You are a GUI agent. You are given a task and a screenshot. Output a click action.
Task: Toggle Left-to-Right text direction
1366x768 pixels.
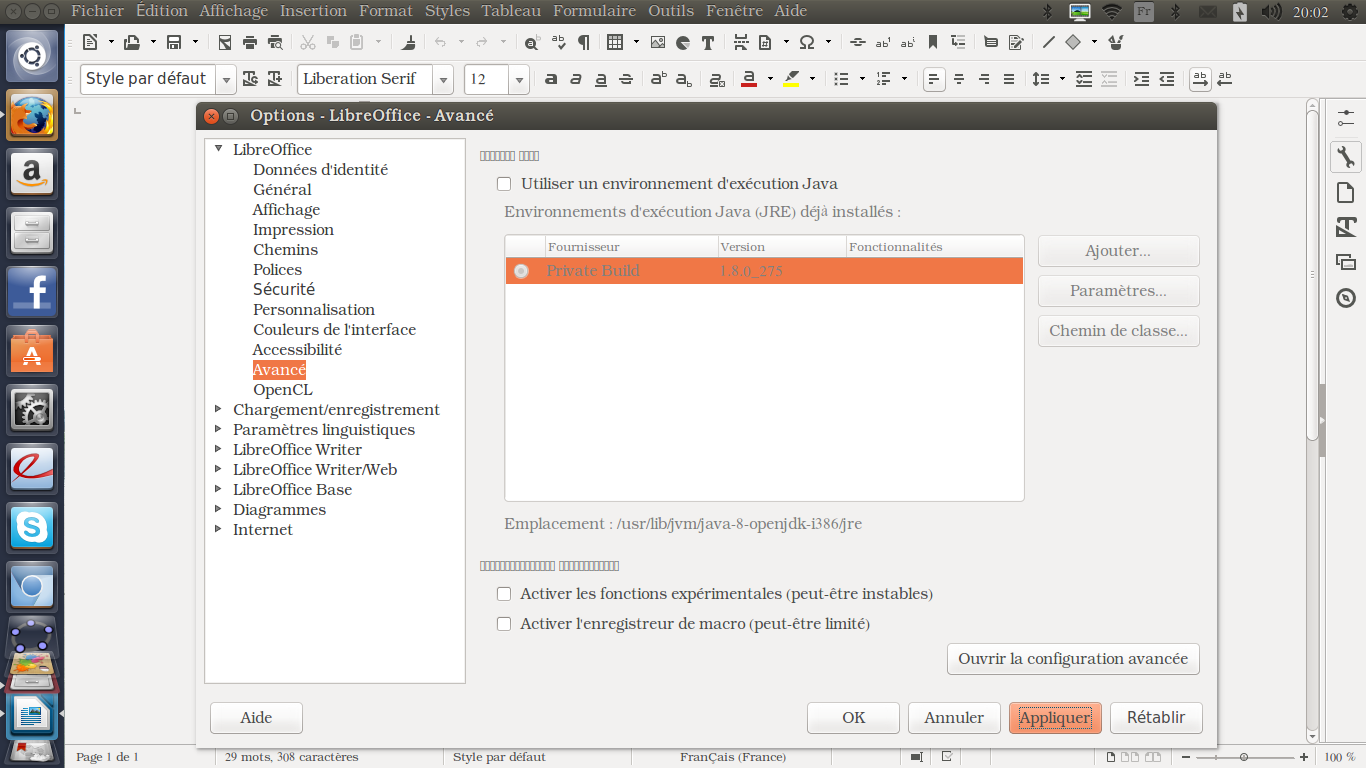click(1200, 79)
